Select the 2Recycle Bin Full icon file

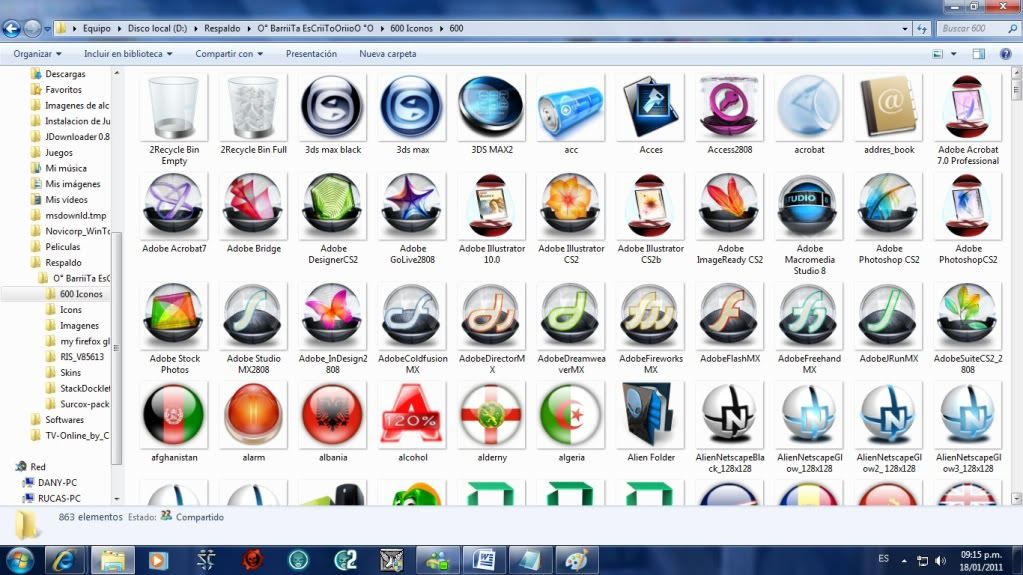pos(253,115)
